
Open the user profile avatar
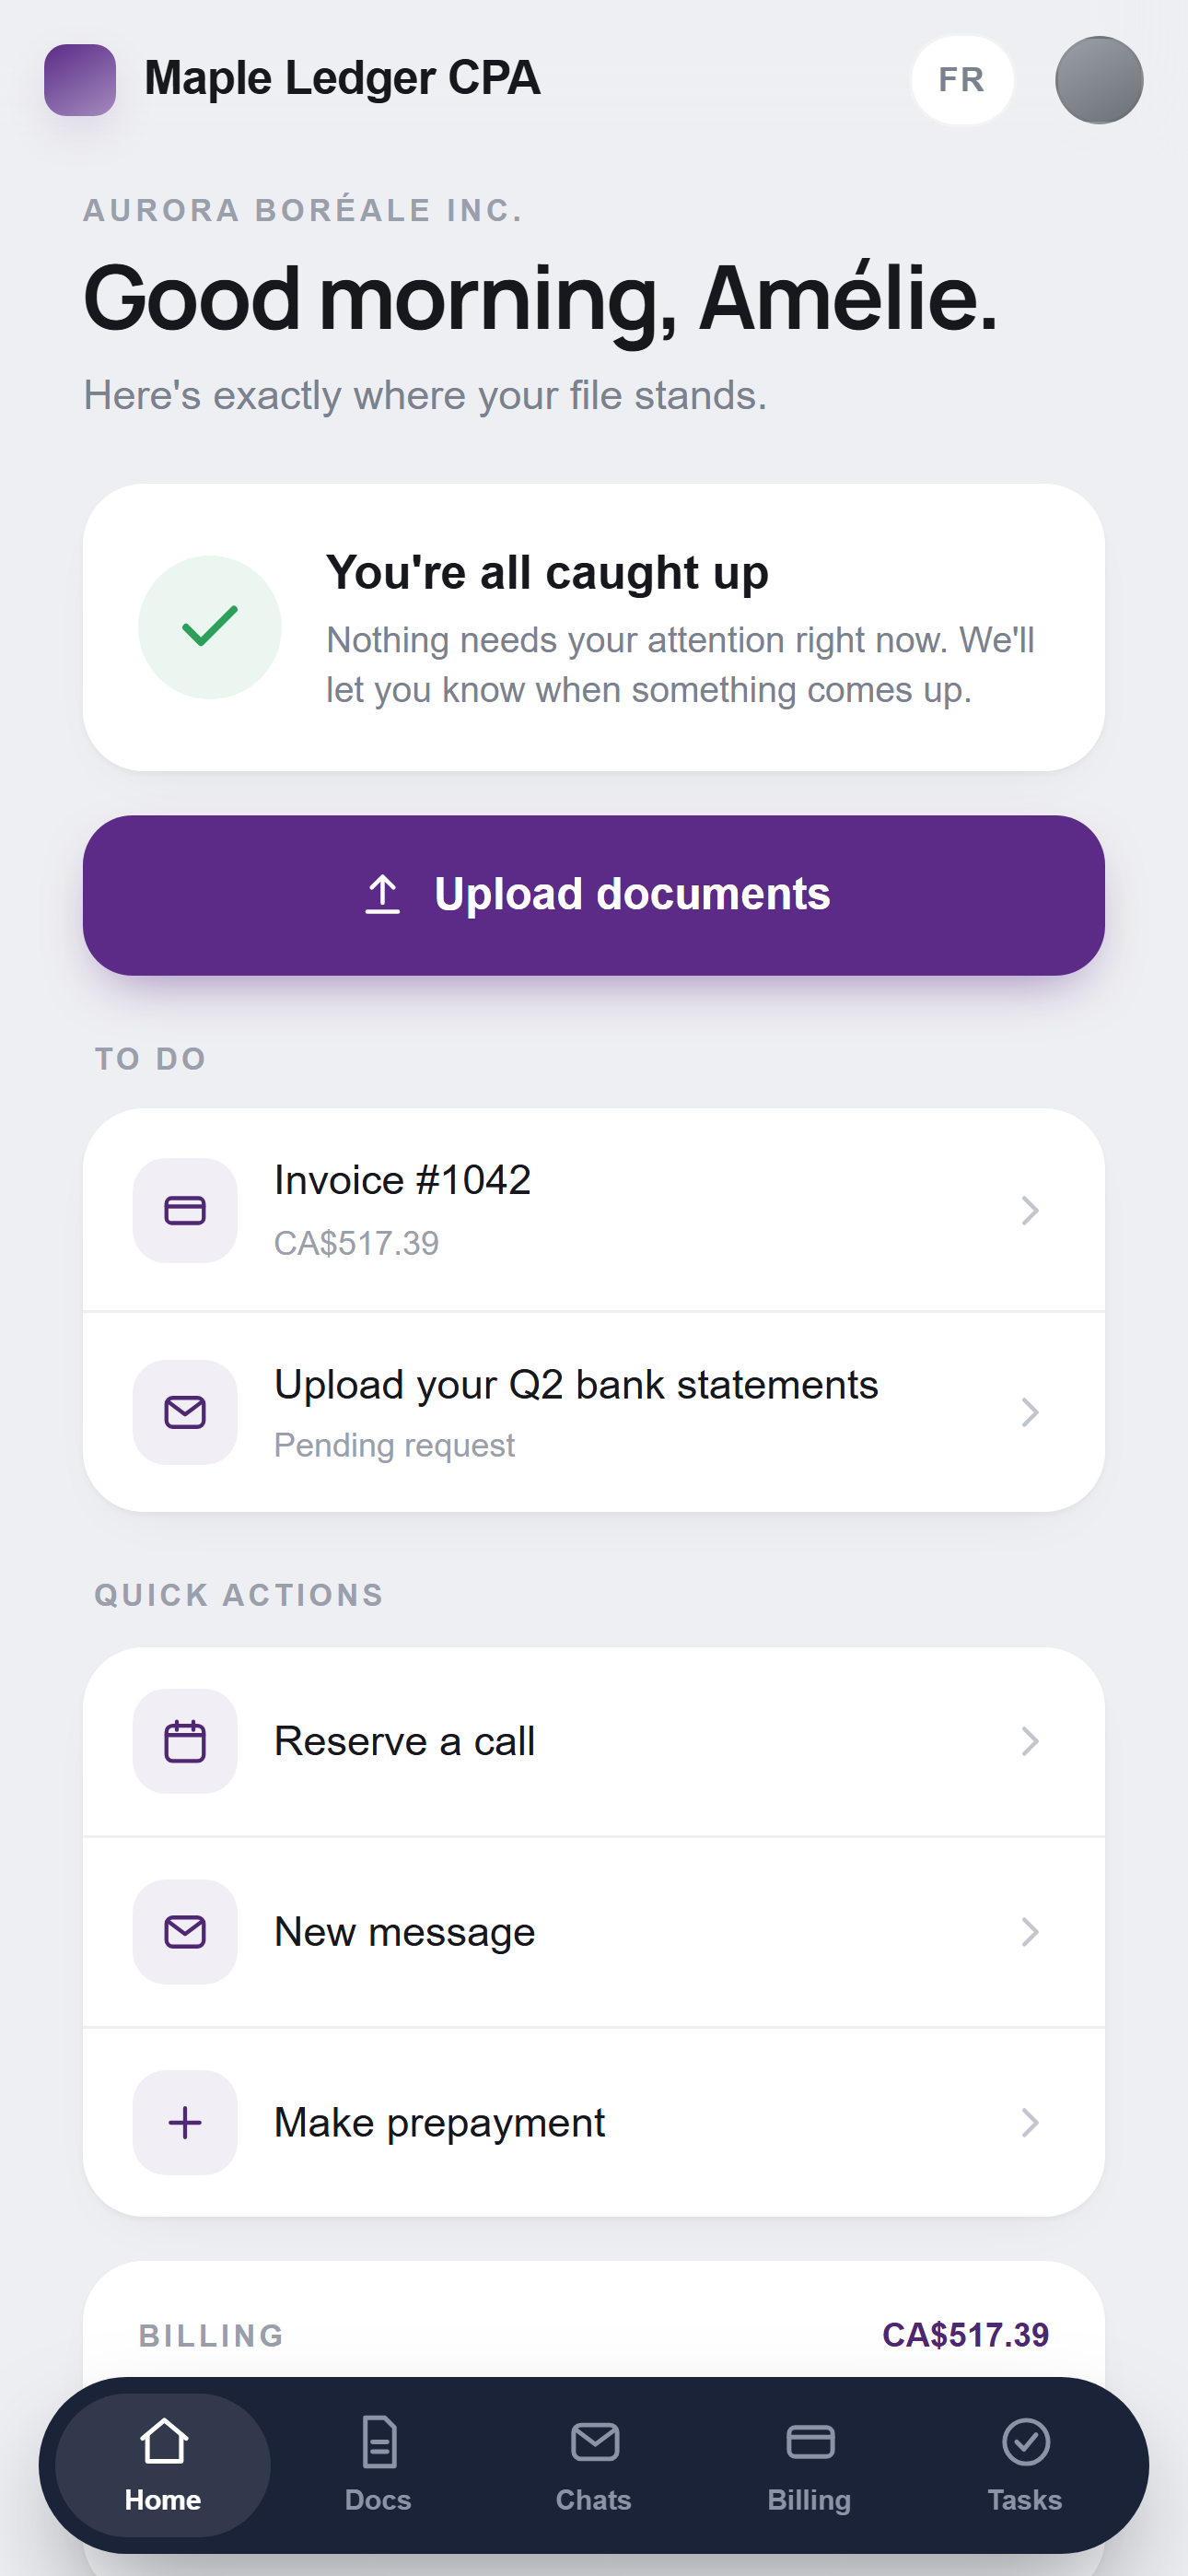coord(1099,80)
